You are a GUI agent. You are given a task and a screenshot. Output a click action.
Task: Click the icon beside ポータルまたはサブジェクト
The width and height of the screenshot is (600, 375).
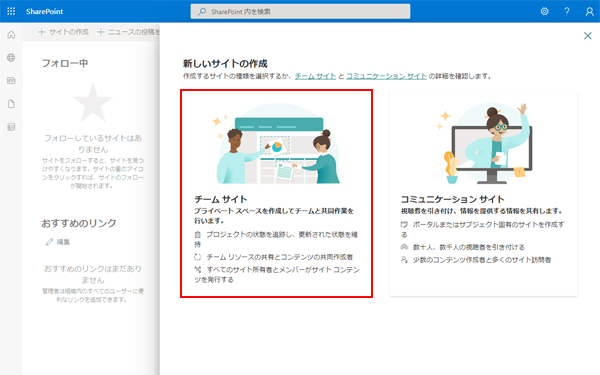pyautogui.click(x=404, y=225)
